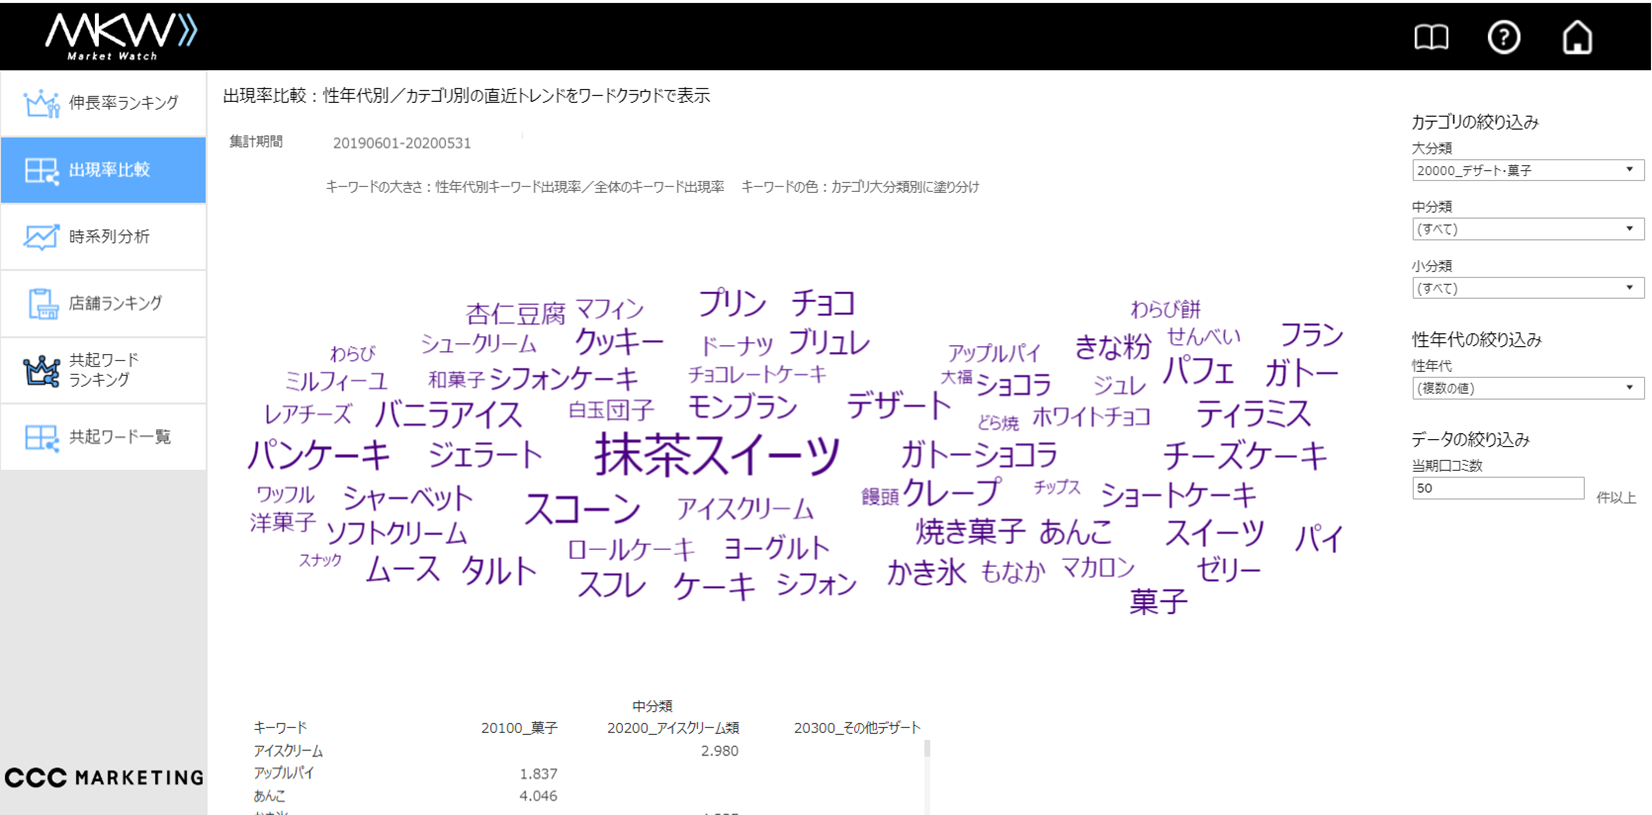Viewport: 1652px width, 815px height.
Task: Click the 当期口コミ数 input field
Action: pyautogui.click(x=1497, y=488)
